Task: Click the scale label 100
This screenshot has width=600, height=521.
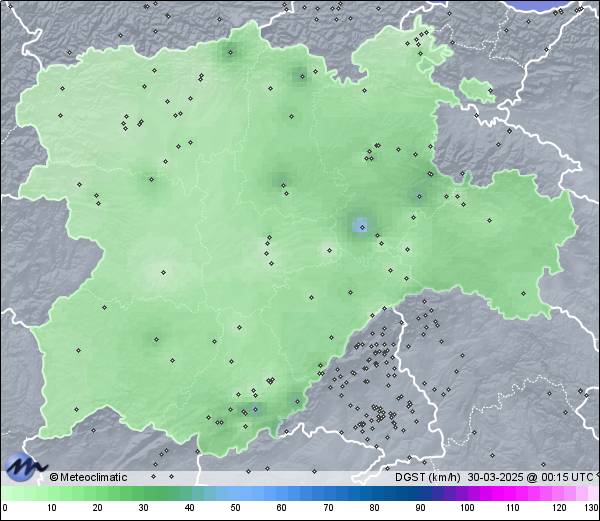Action: [467, 508]
